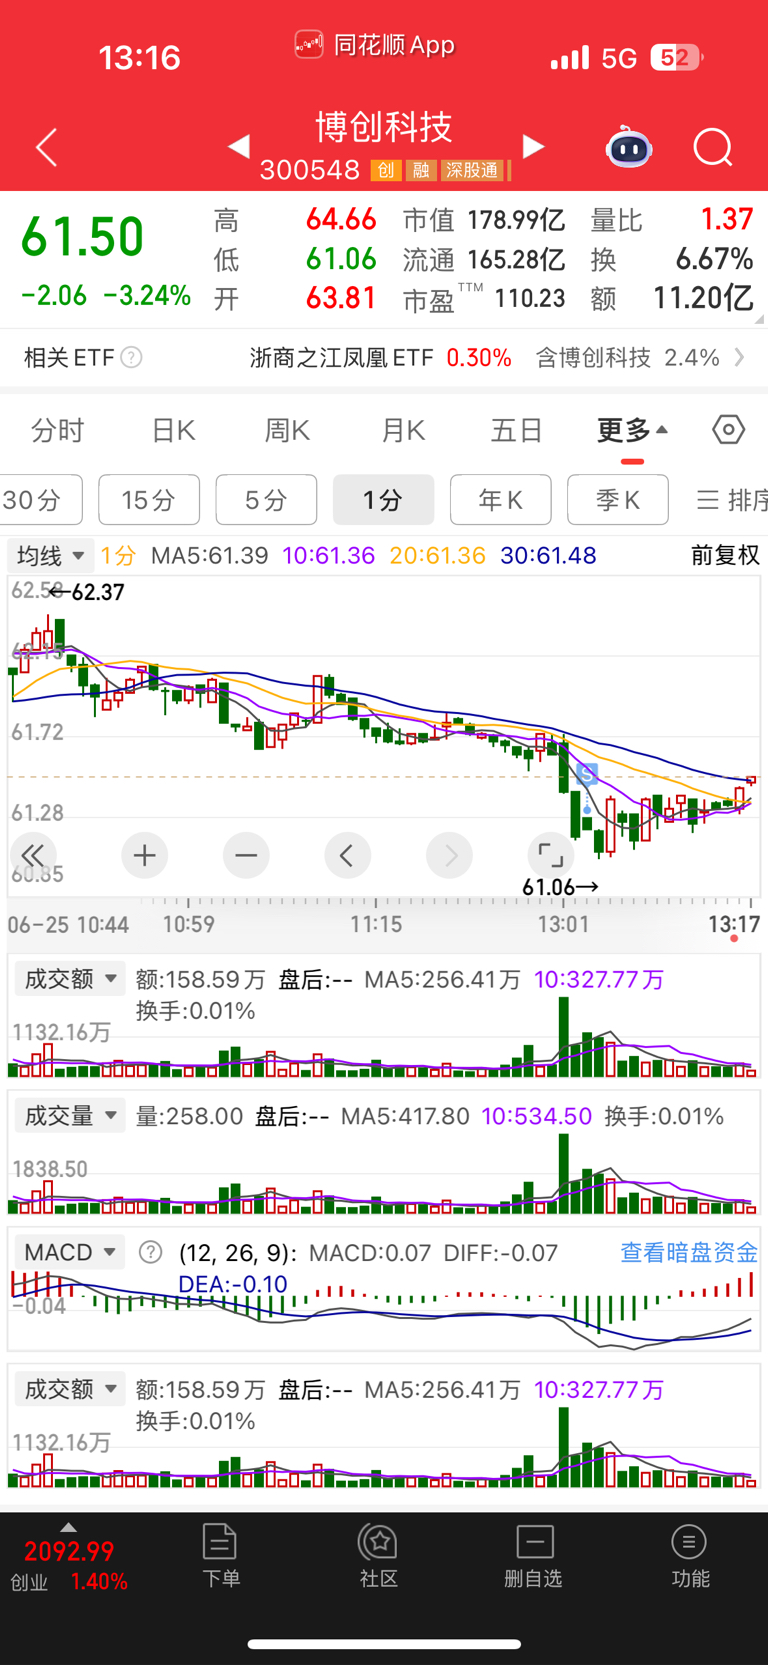Tap the MACD help question mark

click(x=151, y=1252)
